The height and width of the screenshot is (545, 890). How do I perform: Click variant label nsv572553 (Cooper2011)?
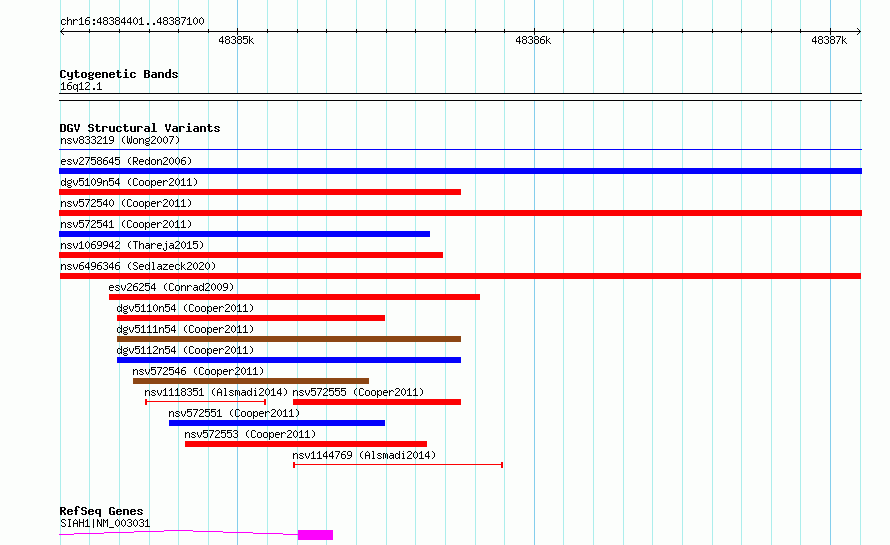pyautogui.click(x=250, y=434)
